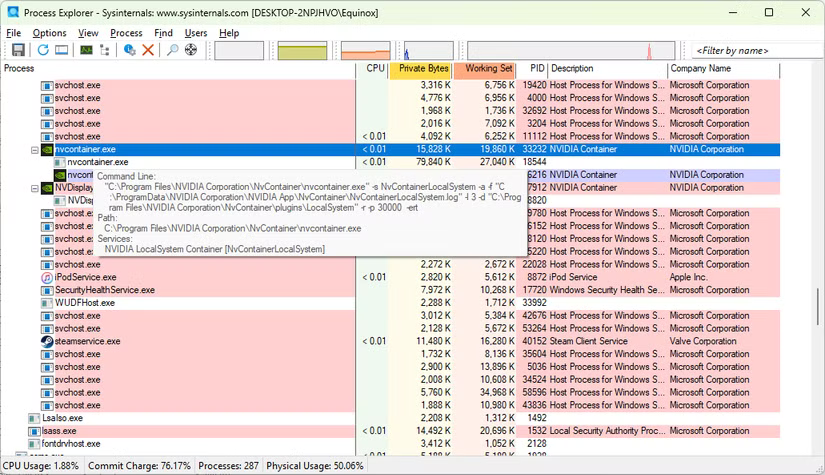Screen dimensions: 825x475
Task: Click the crosshair Find Window's Process icon
Action: pos(191,50)
